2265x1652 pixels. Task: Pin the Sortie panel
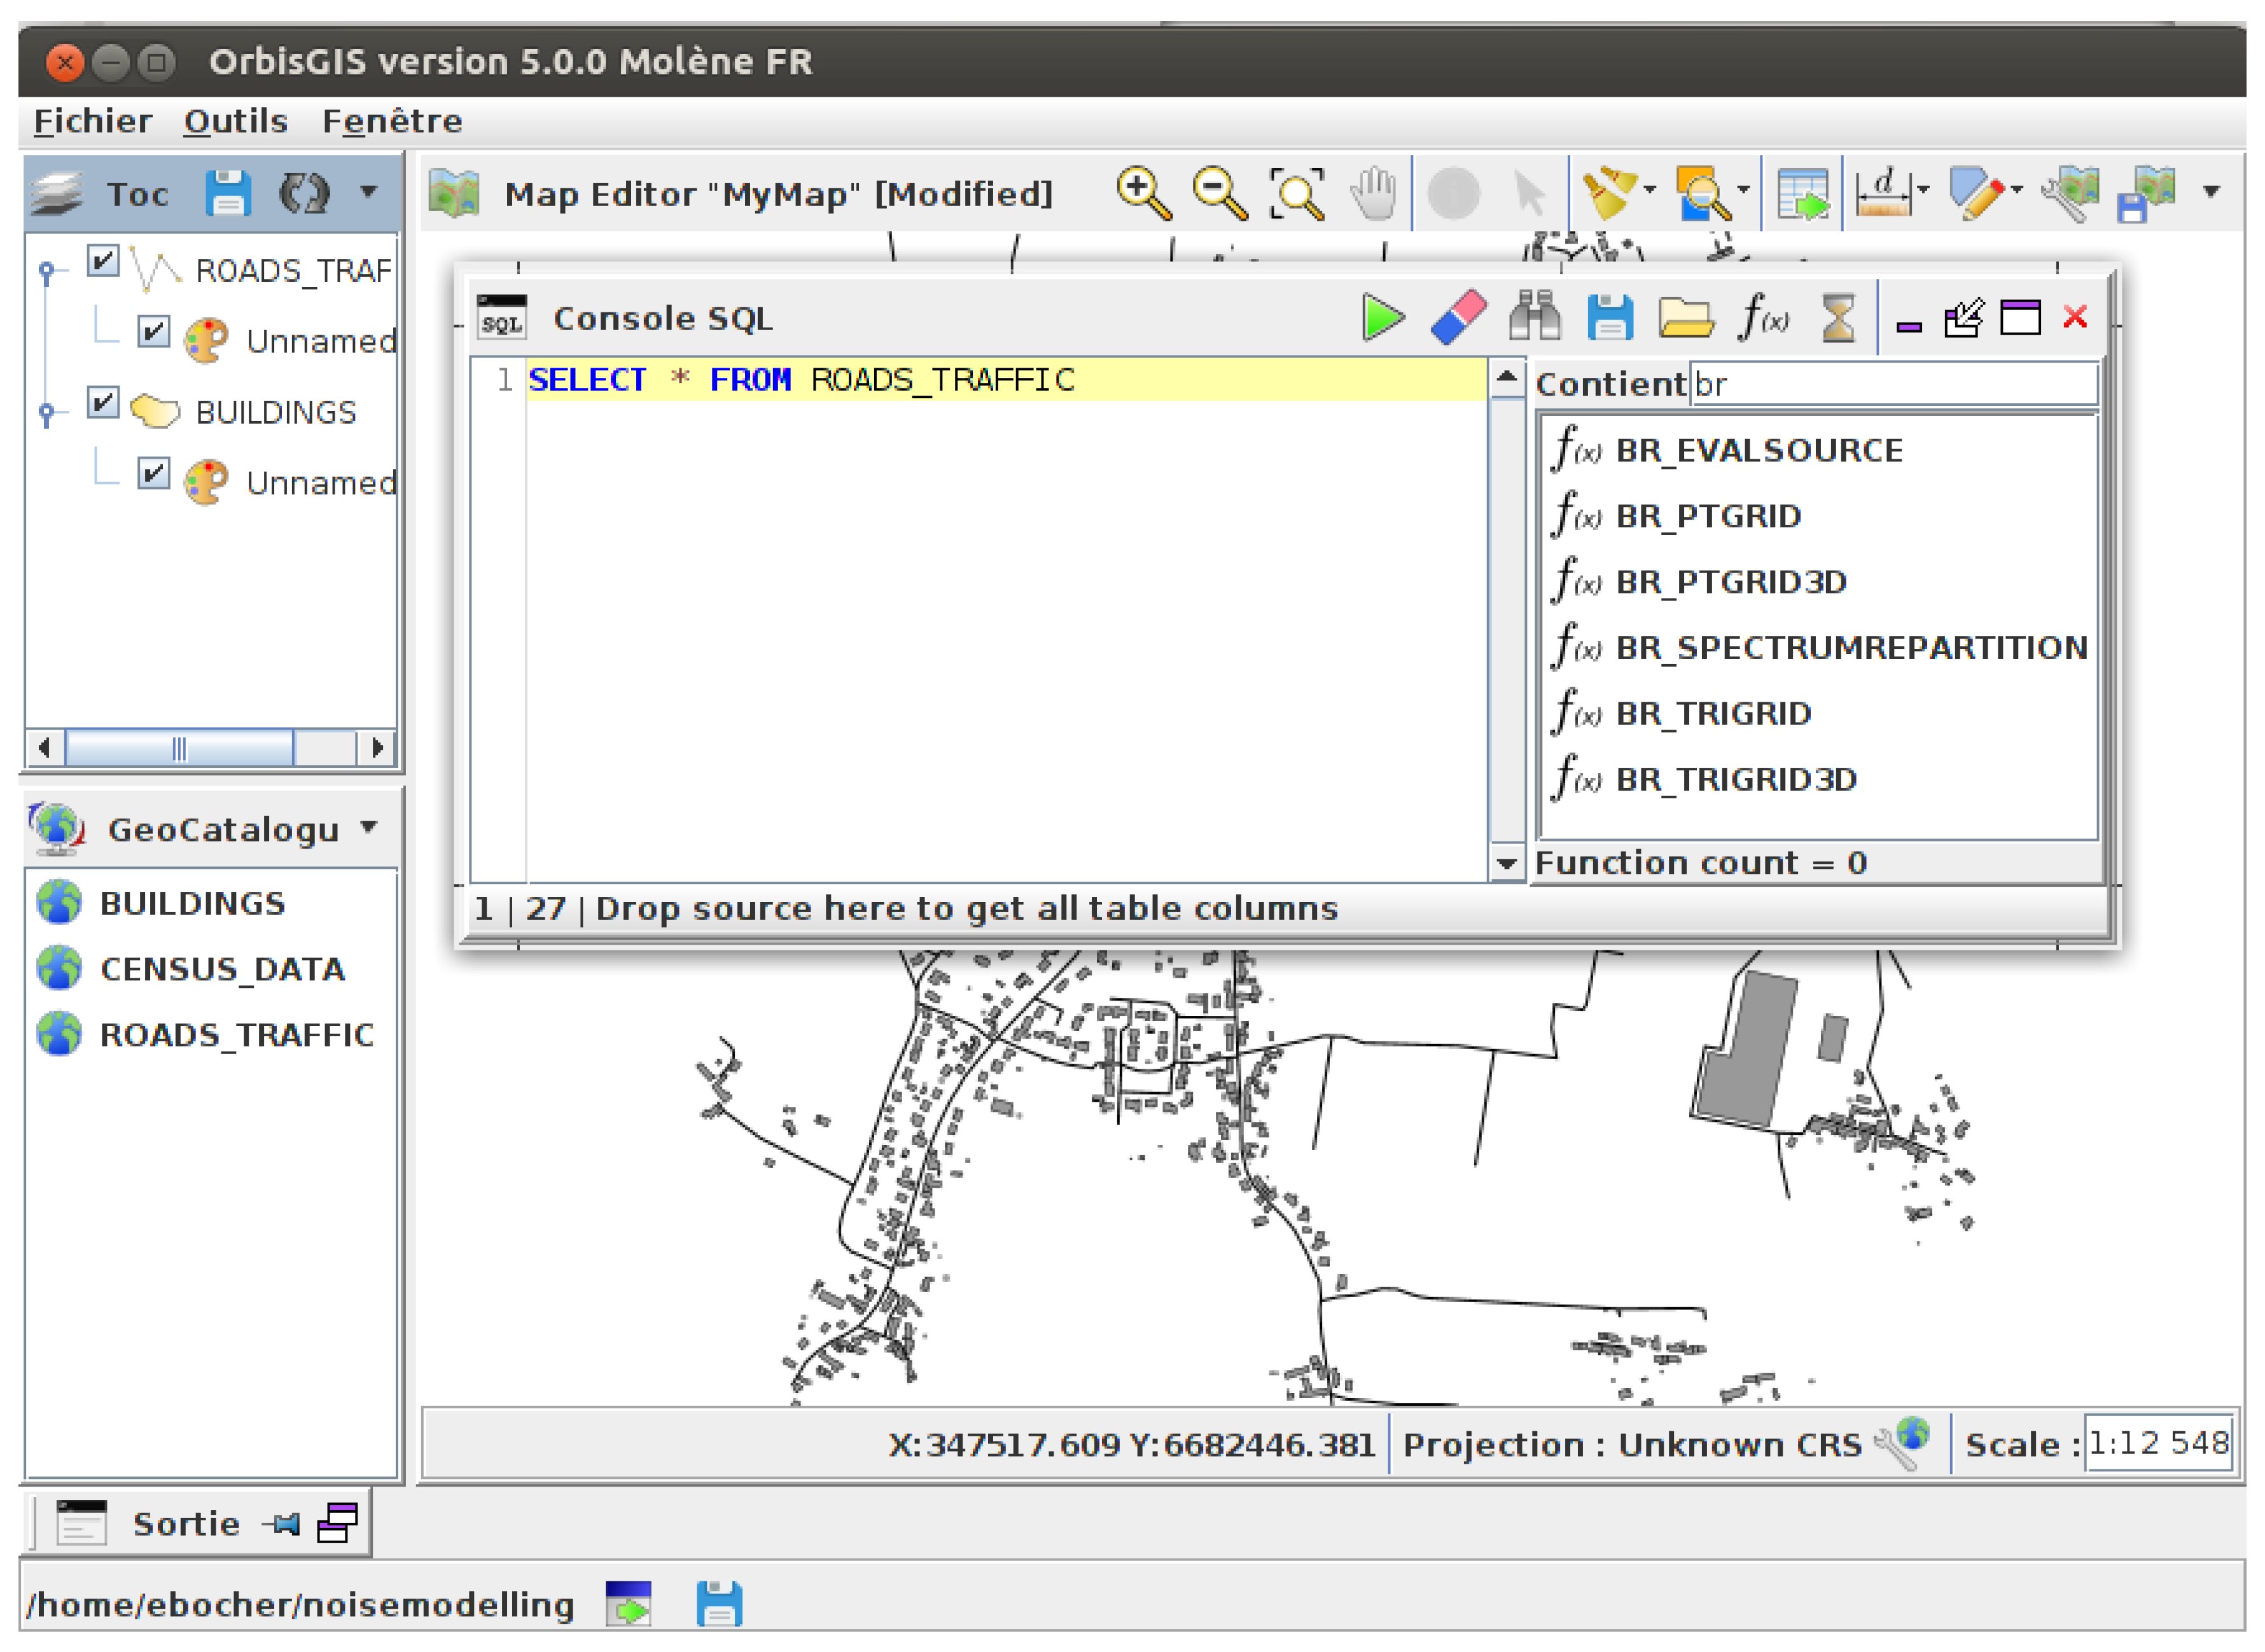[x=281, y=1524]
